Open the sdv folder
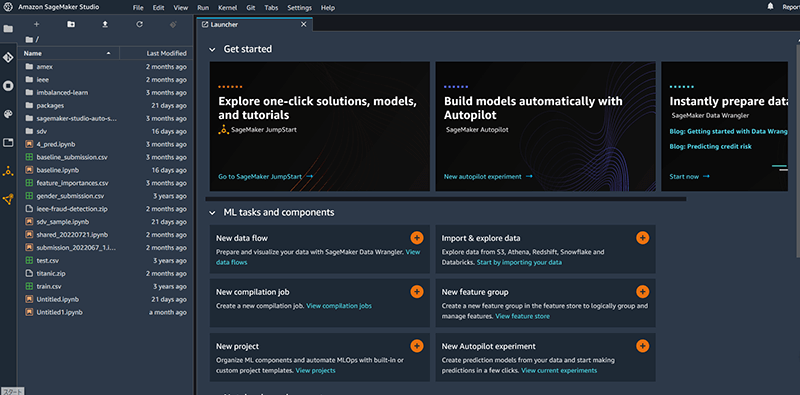This screenshot has height=395, width=800. point(106,132)
